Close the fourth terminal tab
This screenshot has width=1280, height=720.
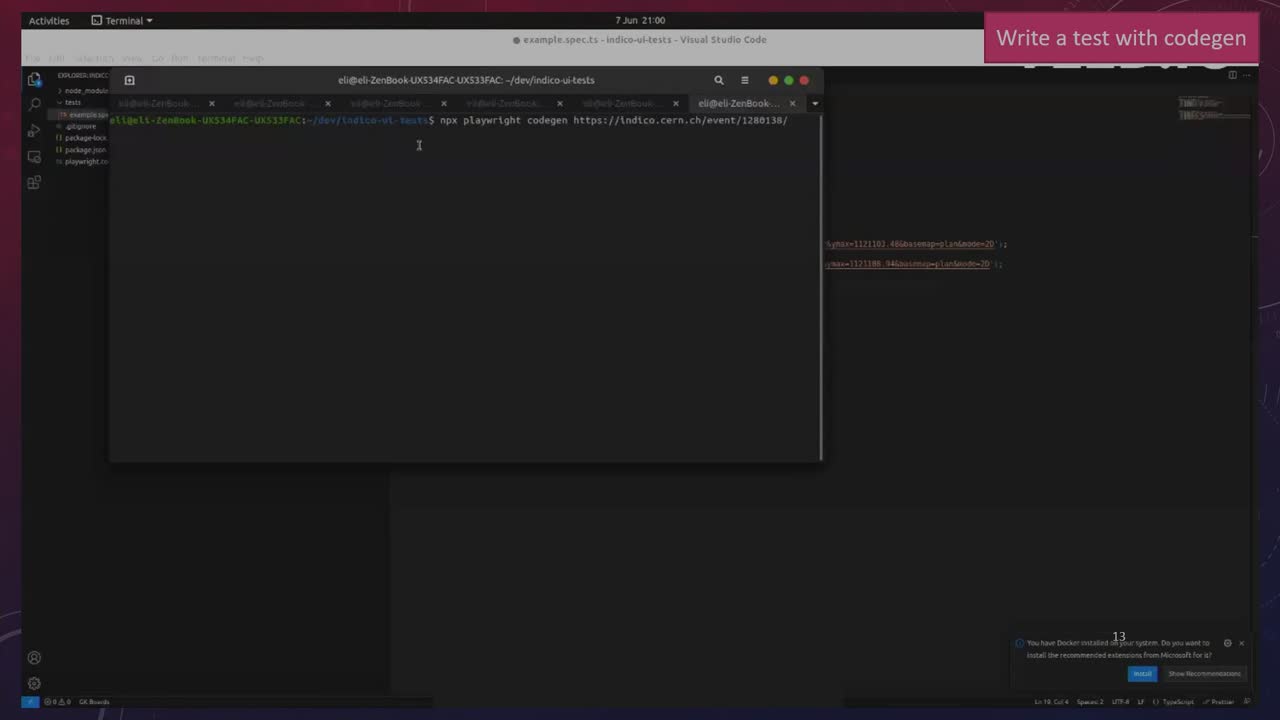click(559, 103)
